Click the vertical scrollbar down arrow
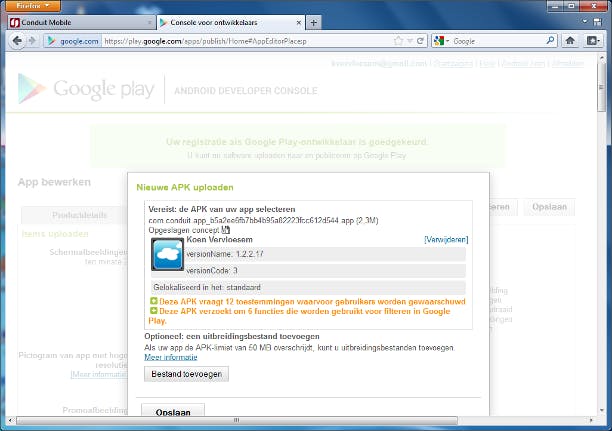612x431 pixels. coord(601,410)
